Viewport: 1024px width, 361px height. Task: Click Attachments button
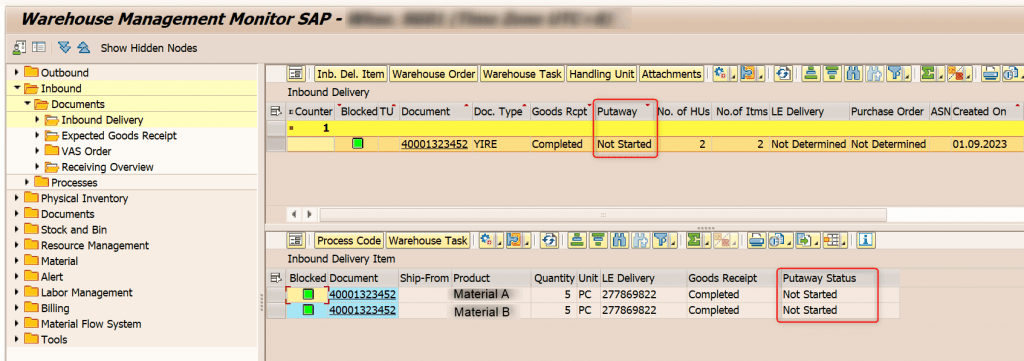(671, 74)
